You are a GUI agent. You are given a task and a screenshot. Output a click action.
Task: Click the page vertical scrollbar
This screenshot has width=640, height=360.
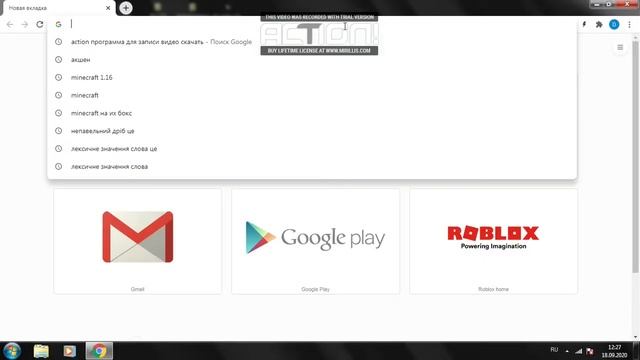[x=636, y=157]
